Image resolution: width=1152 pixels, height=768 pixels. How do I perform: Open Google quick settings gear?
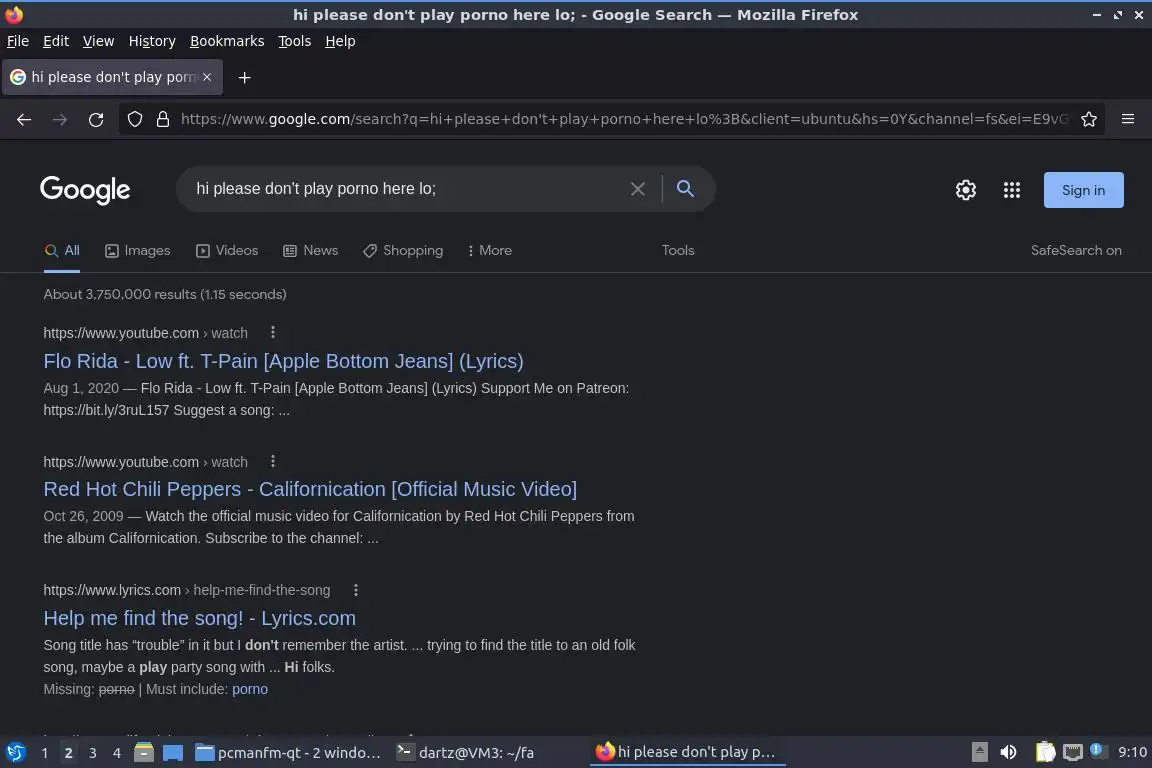tap(965, 190)
